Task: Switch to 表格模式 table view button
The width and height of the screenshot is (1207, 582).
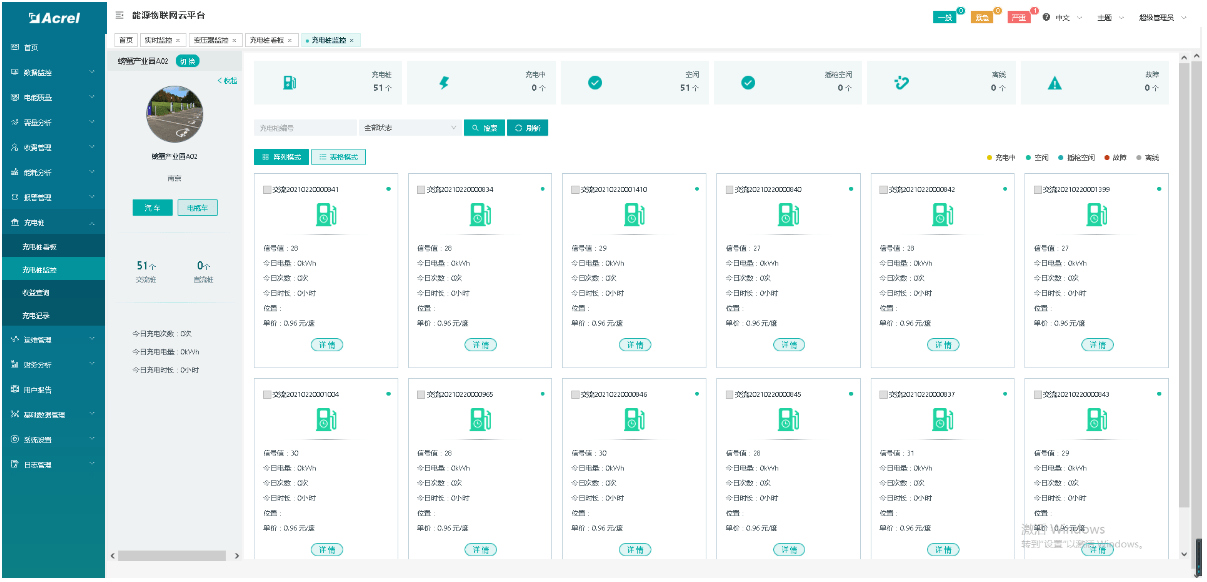Action: (x=338, y=157)
